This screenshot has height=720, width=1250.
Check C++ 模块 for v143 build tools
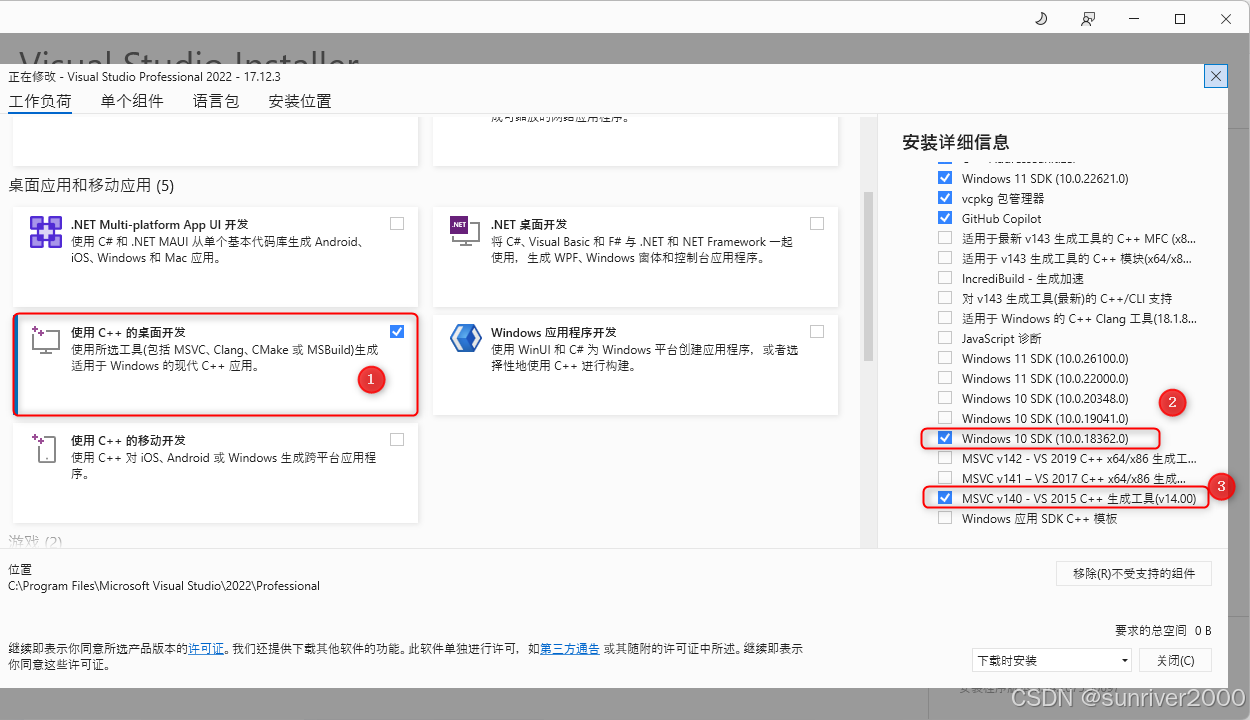coord(945,258)
